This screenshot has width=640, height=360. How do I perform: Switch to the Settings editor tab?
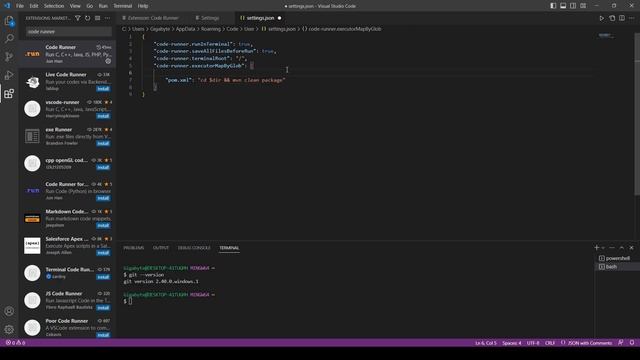(x=208, y=18)
